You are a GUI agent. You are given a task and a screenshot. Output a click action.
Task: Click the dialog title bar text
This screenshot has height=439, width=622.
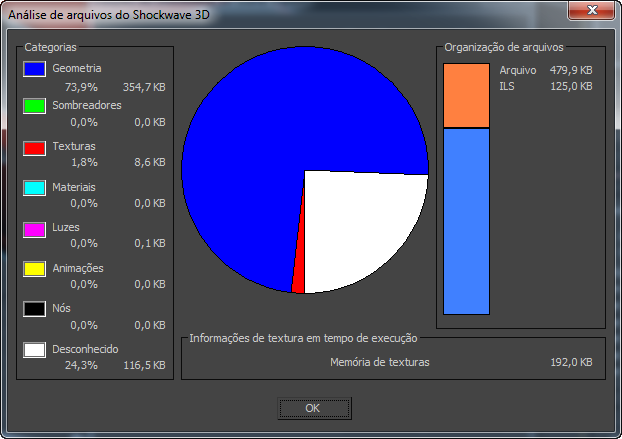tap(109, 14)
